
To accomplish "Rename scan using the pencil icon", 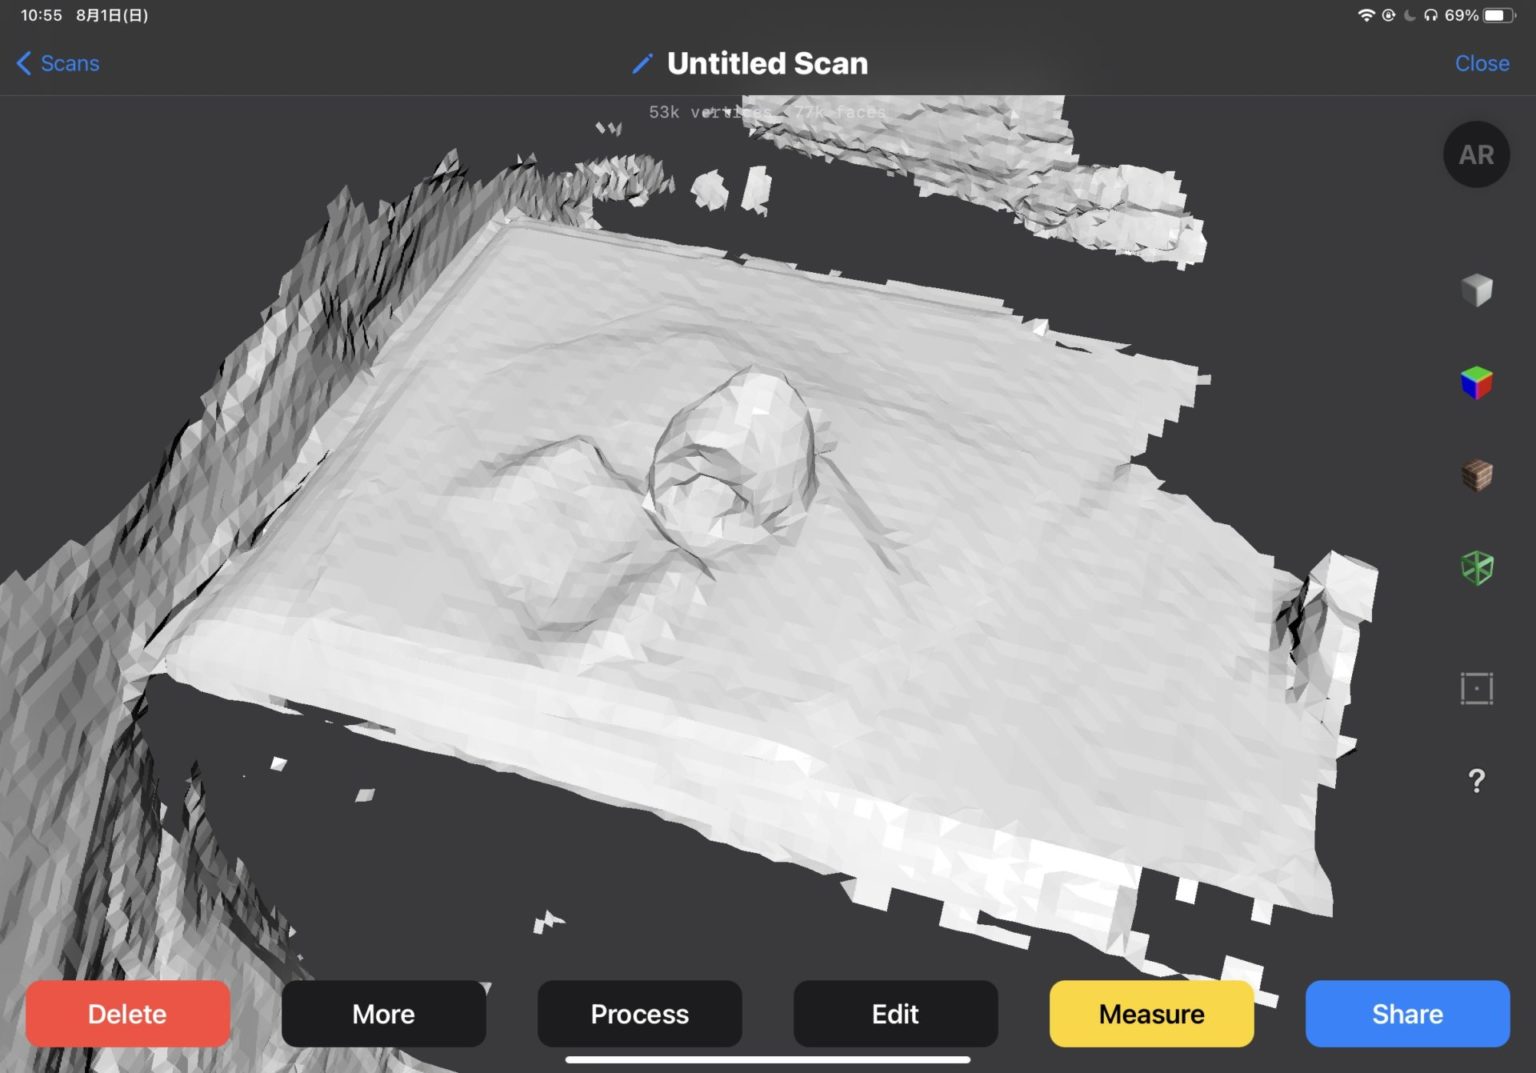I will tap(641, 63).
